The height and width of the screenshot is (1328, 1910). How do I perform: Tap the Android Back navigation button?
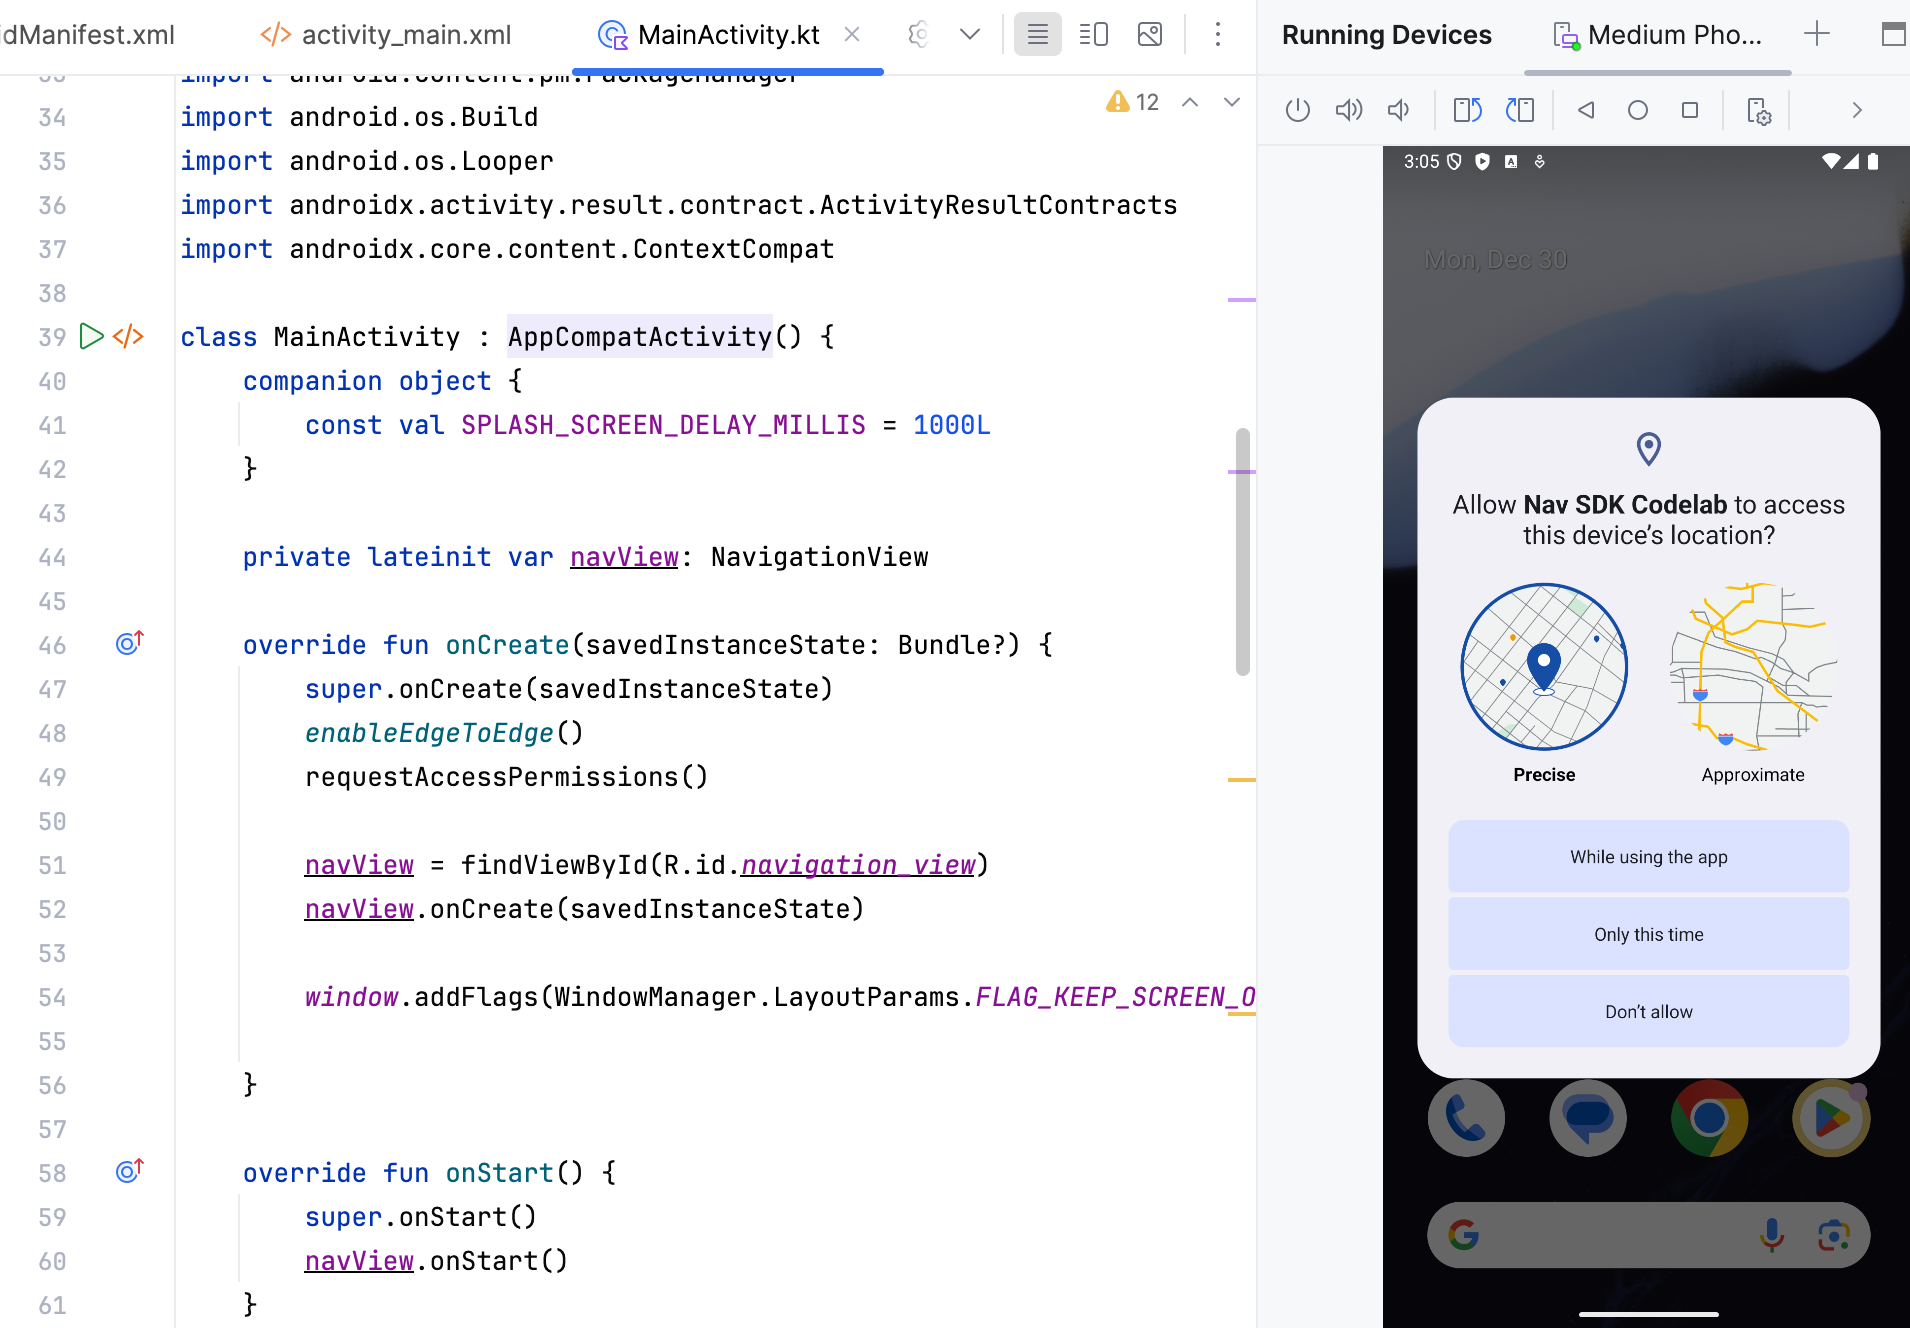[x=1585, y=110]
